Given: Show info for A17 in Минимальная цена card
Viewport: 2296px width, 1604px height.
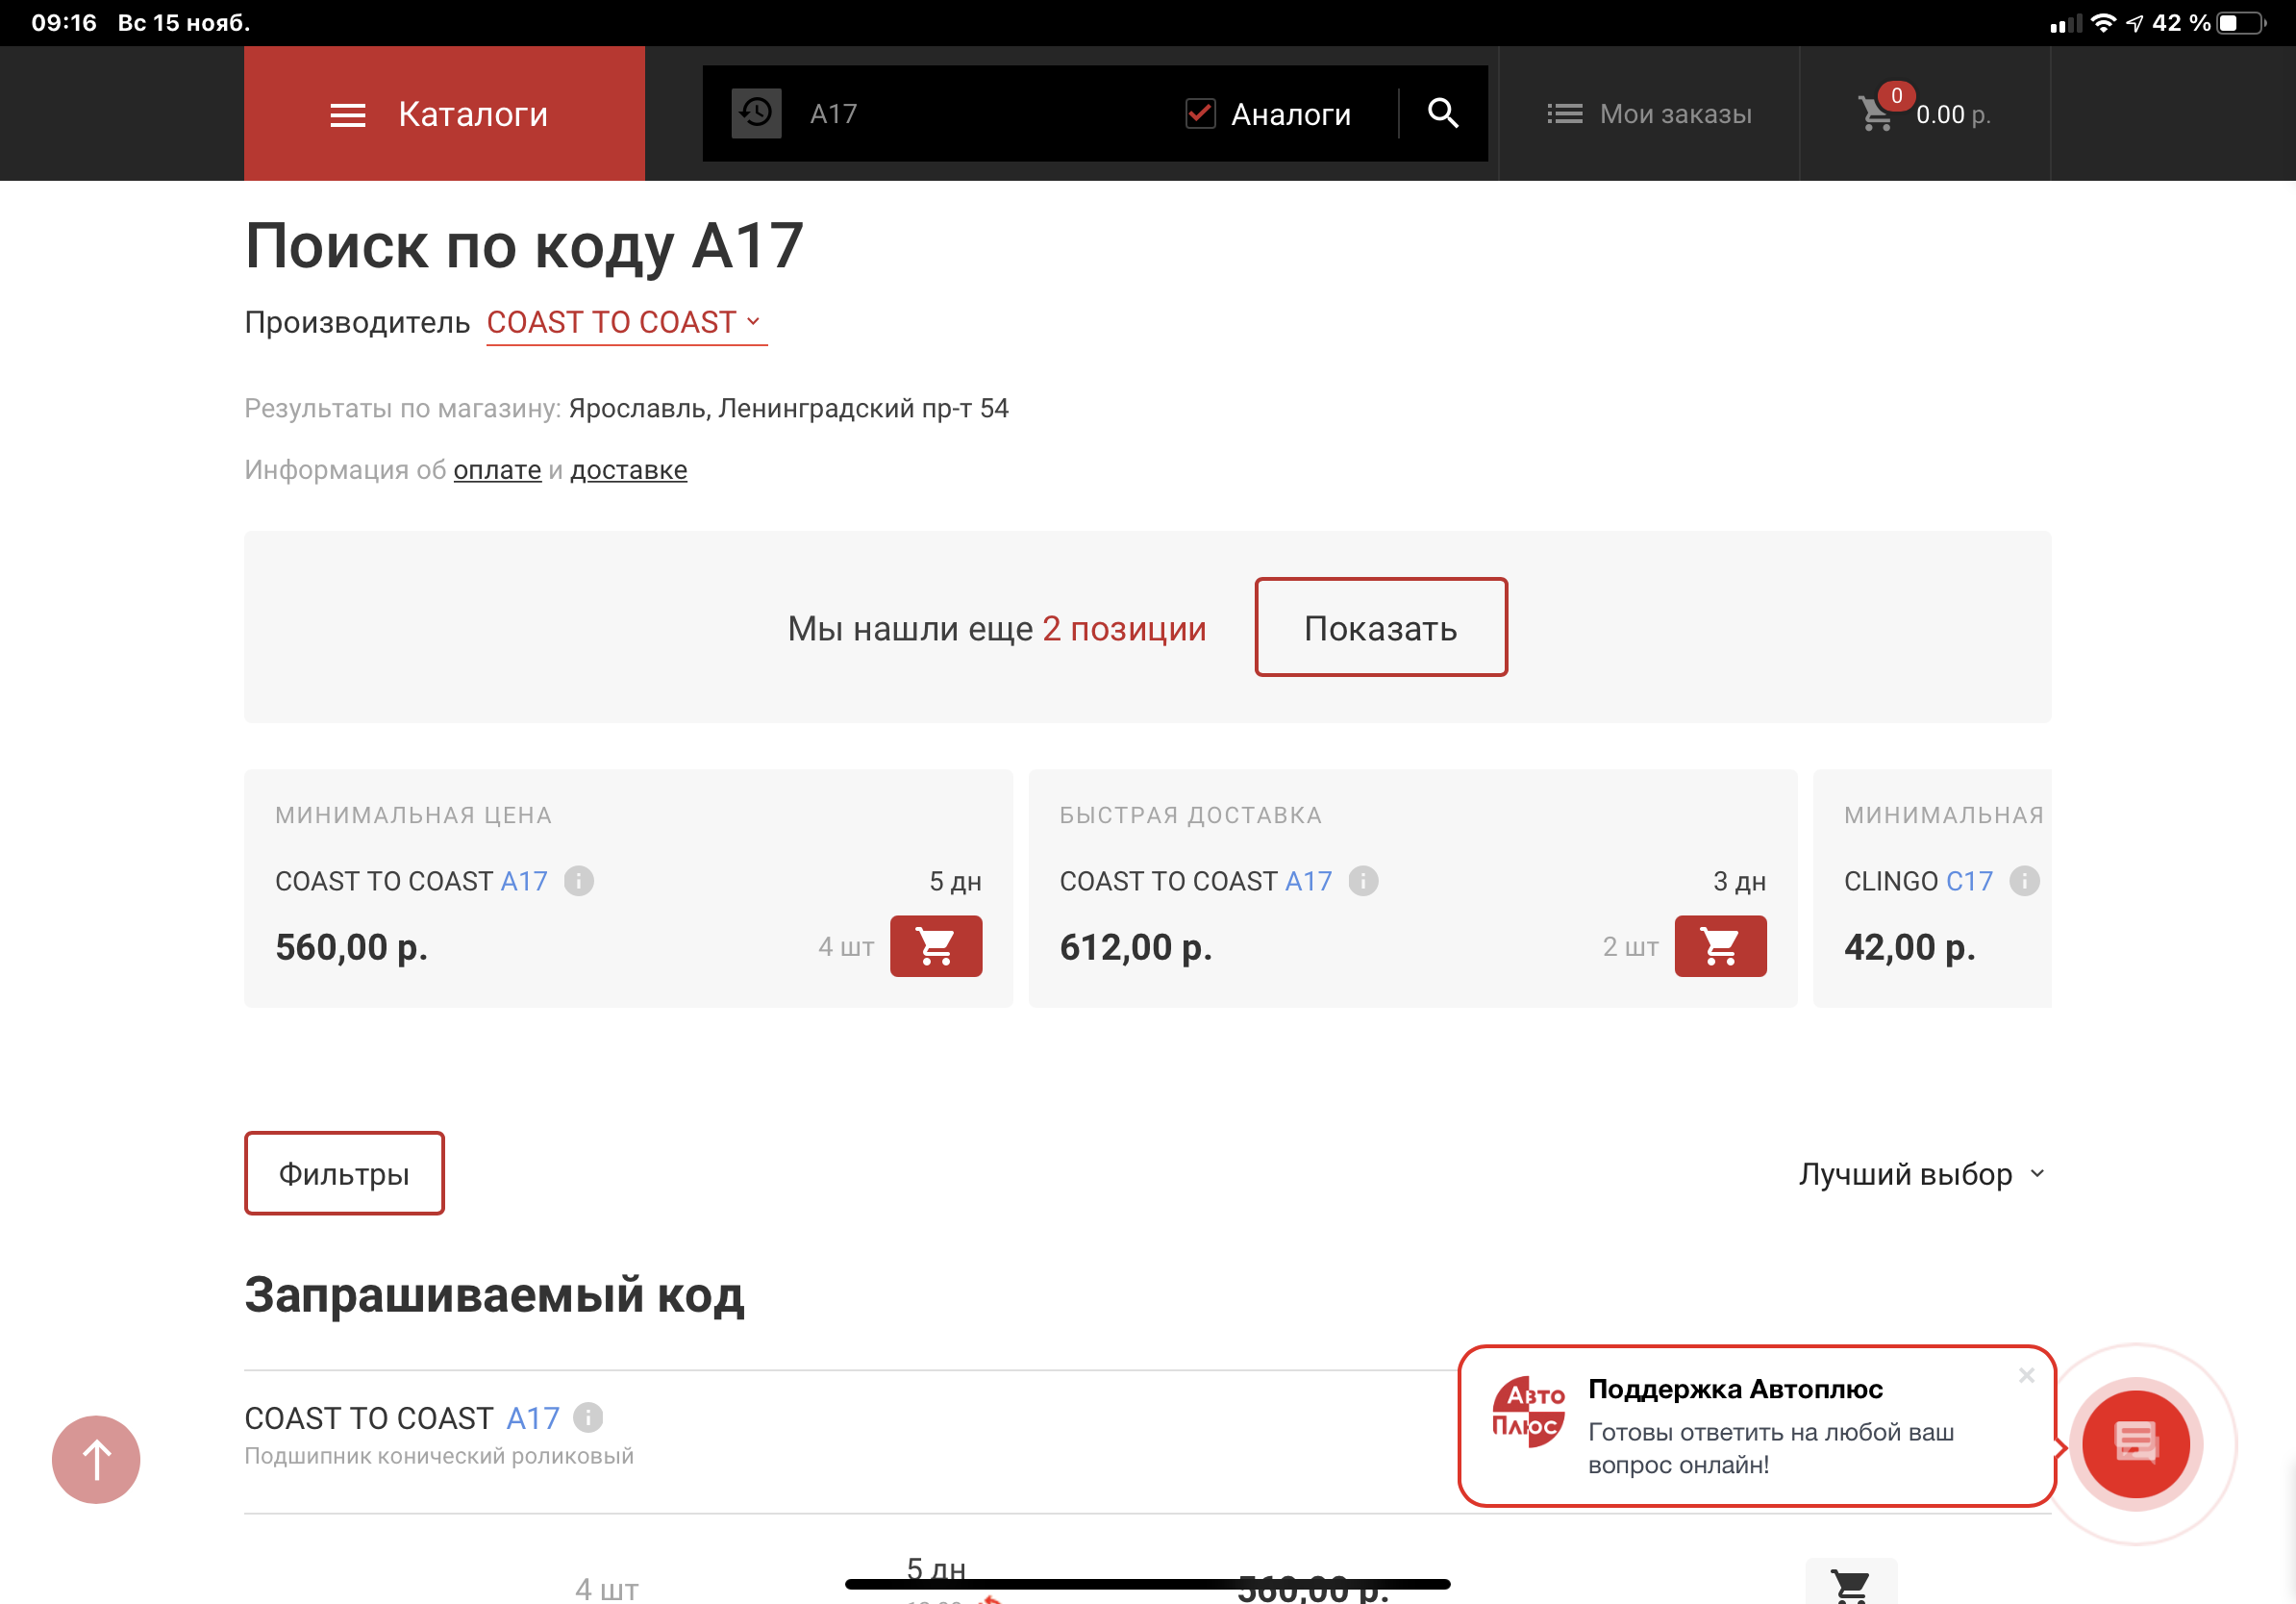Looking at the screenshot, I should coord(579,881).
